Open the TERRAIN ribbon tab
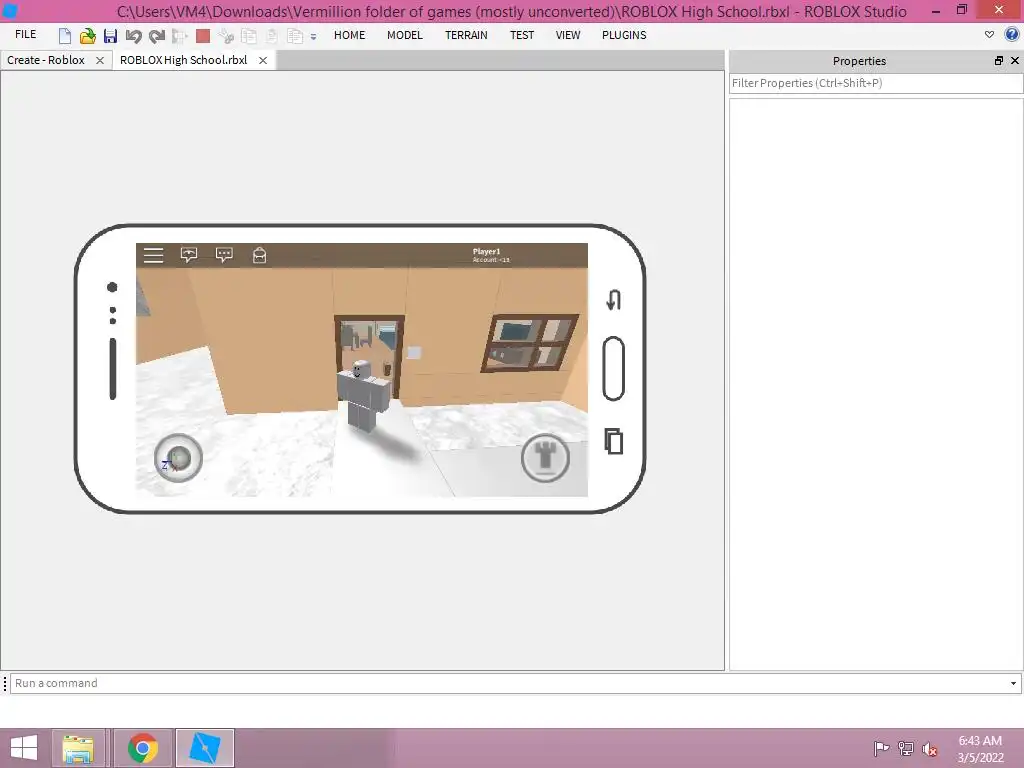1024x768 pixels. 466,35
